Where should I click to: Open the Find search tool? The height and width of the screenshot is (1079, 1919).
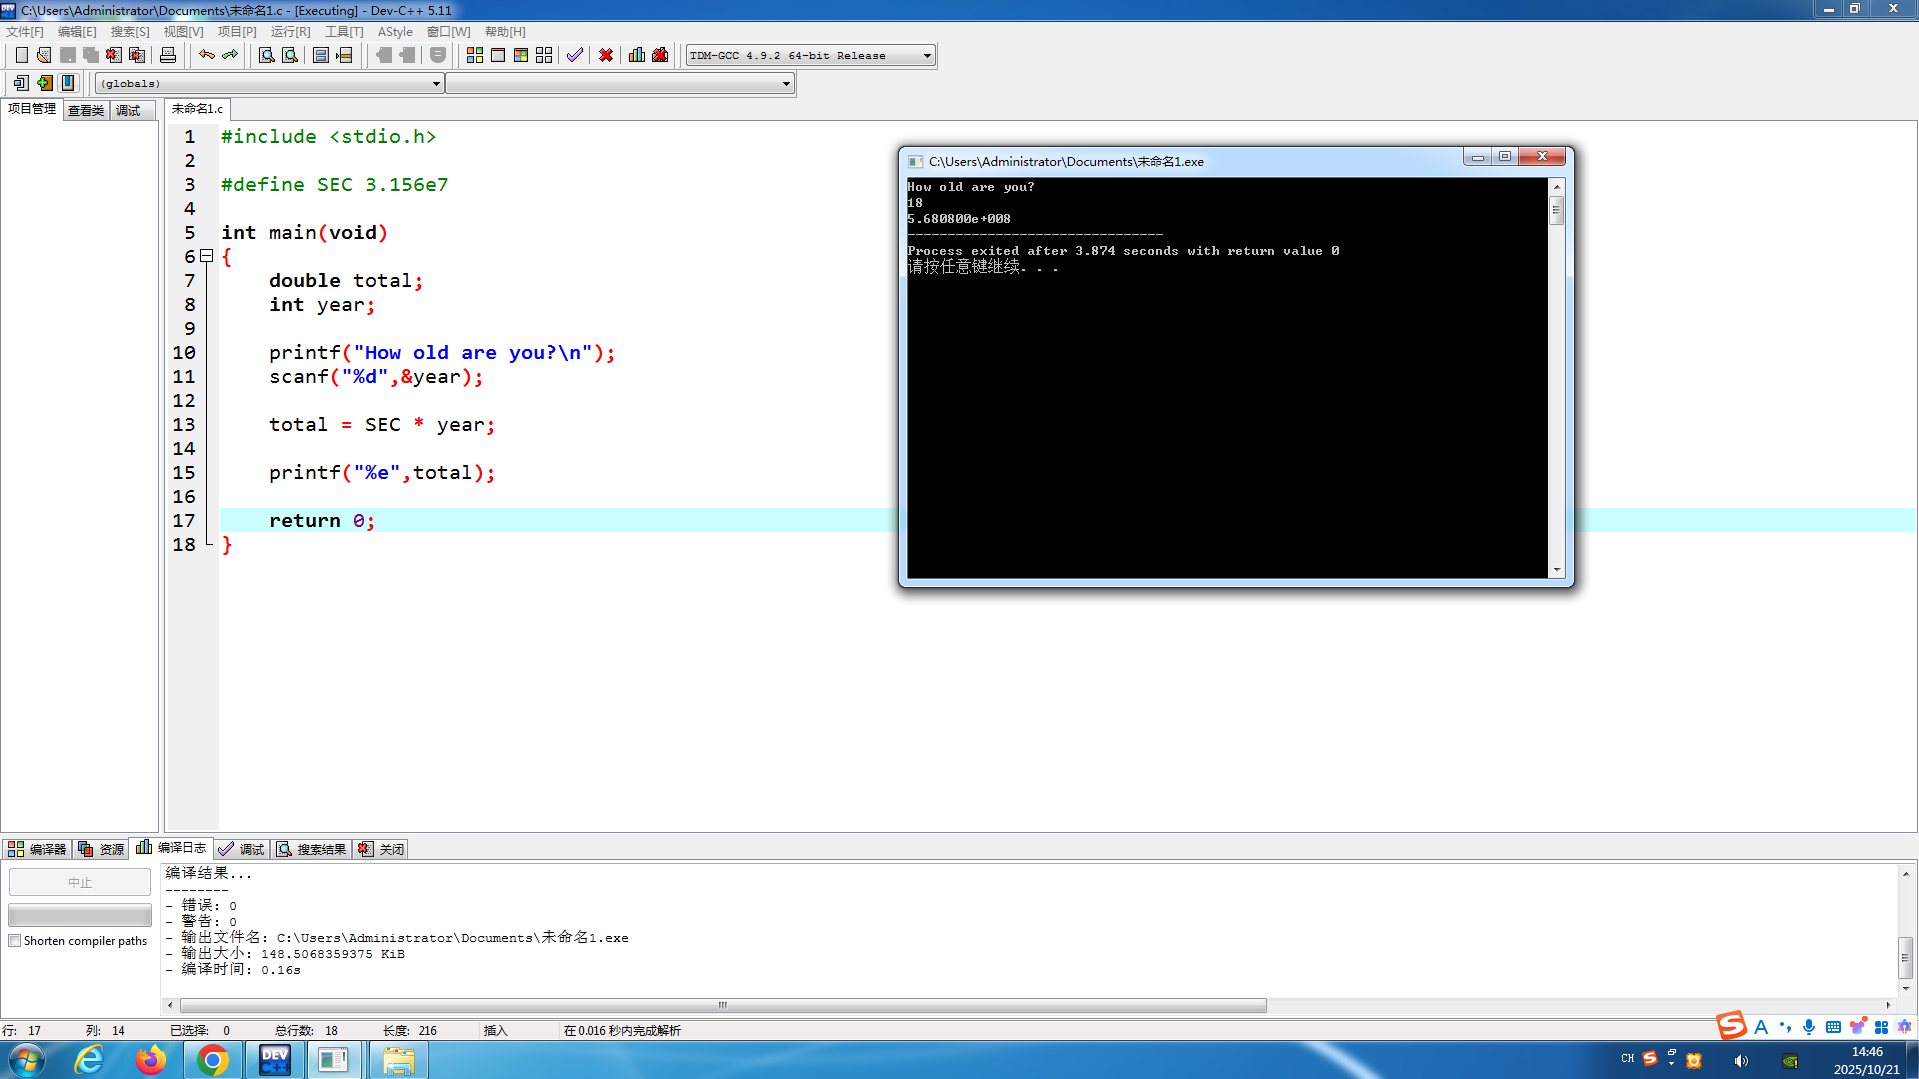(267, 55)
